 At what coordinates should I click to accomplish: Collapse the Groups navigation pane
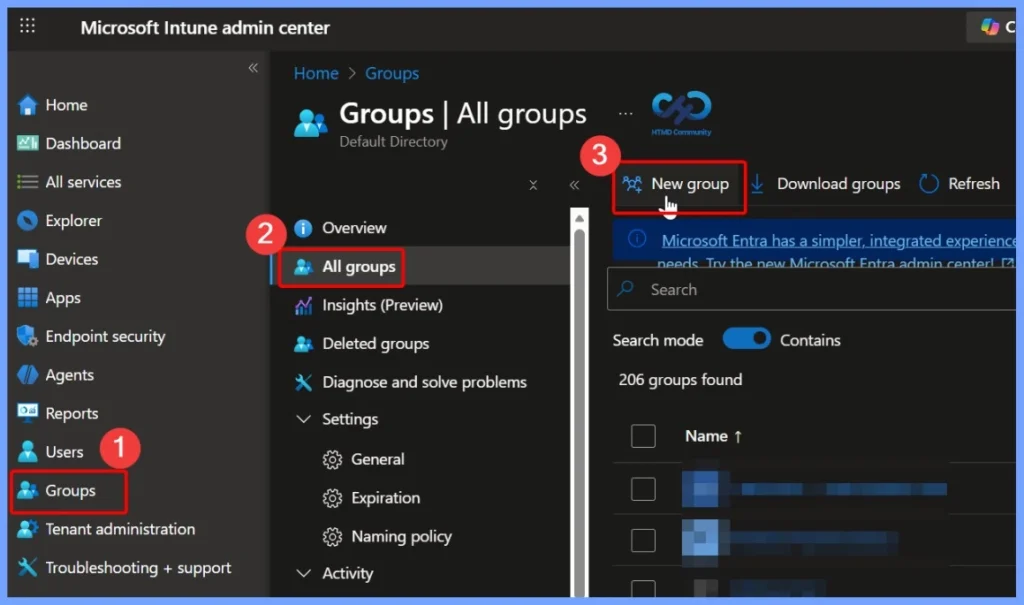pos(574,185)
